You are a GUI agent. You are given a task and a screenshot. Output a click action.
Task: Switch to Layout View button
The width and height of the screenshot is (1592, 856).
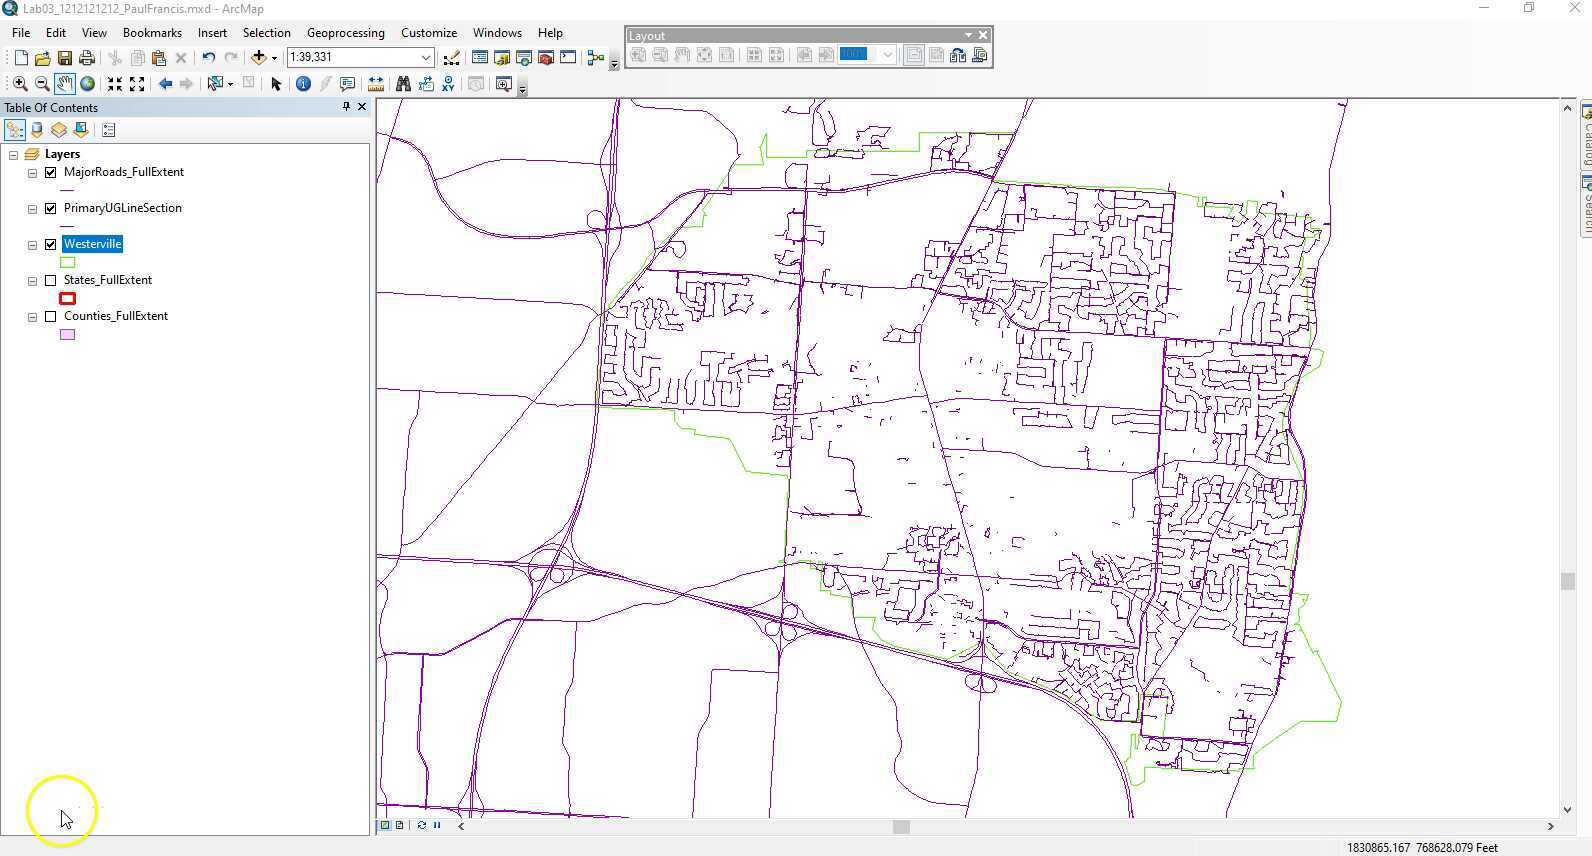coord(399,826)
